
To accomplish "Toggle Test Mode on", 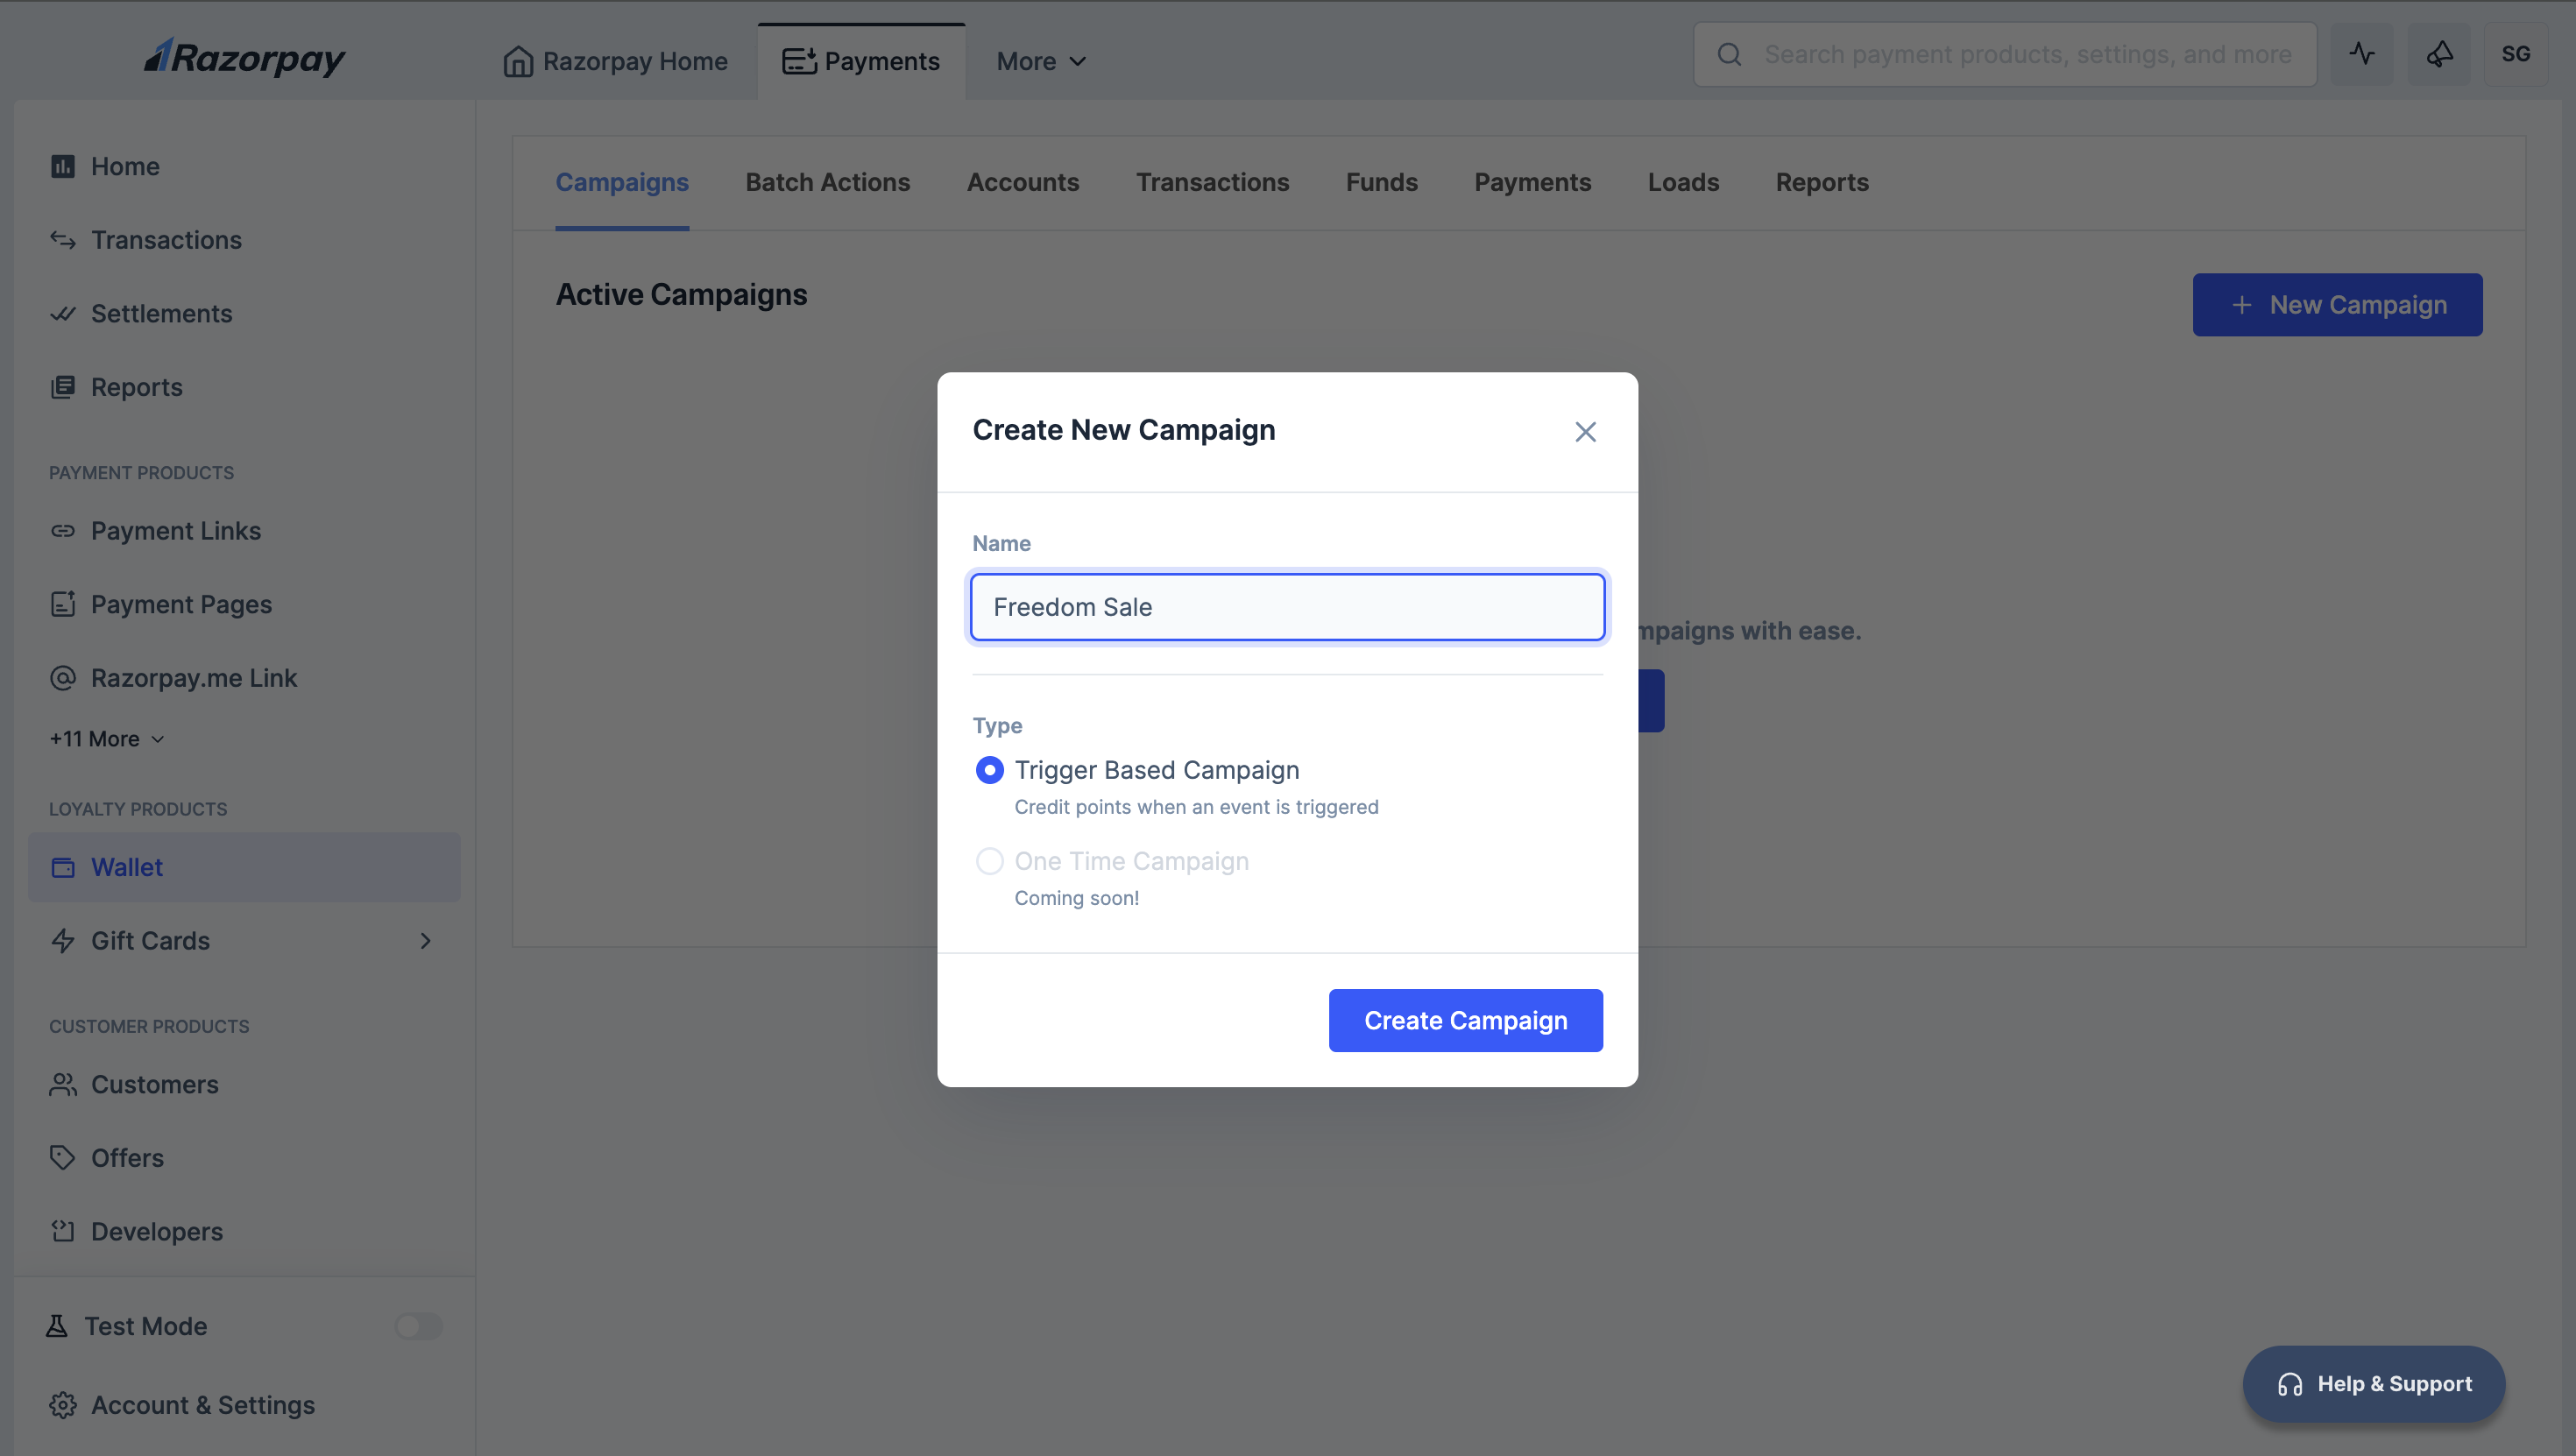I will (417, 1326).
